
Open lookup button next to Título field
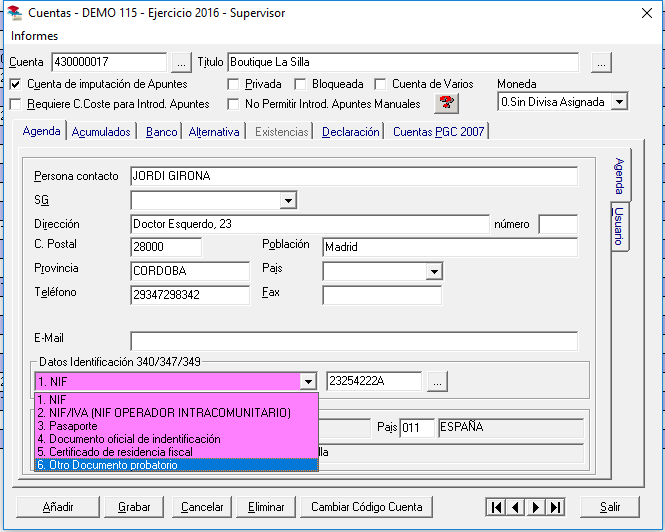pyautogui.click(x=600, y=62)
